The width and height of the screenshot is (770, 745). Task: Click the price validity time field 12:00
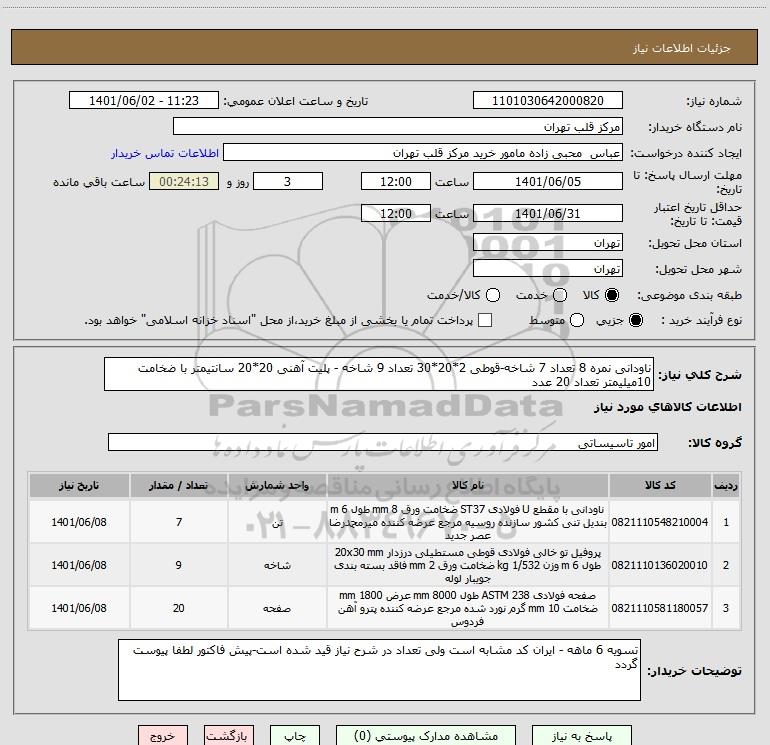coord(396,213)
